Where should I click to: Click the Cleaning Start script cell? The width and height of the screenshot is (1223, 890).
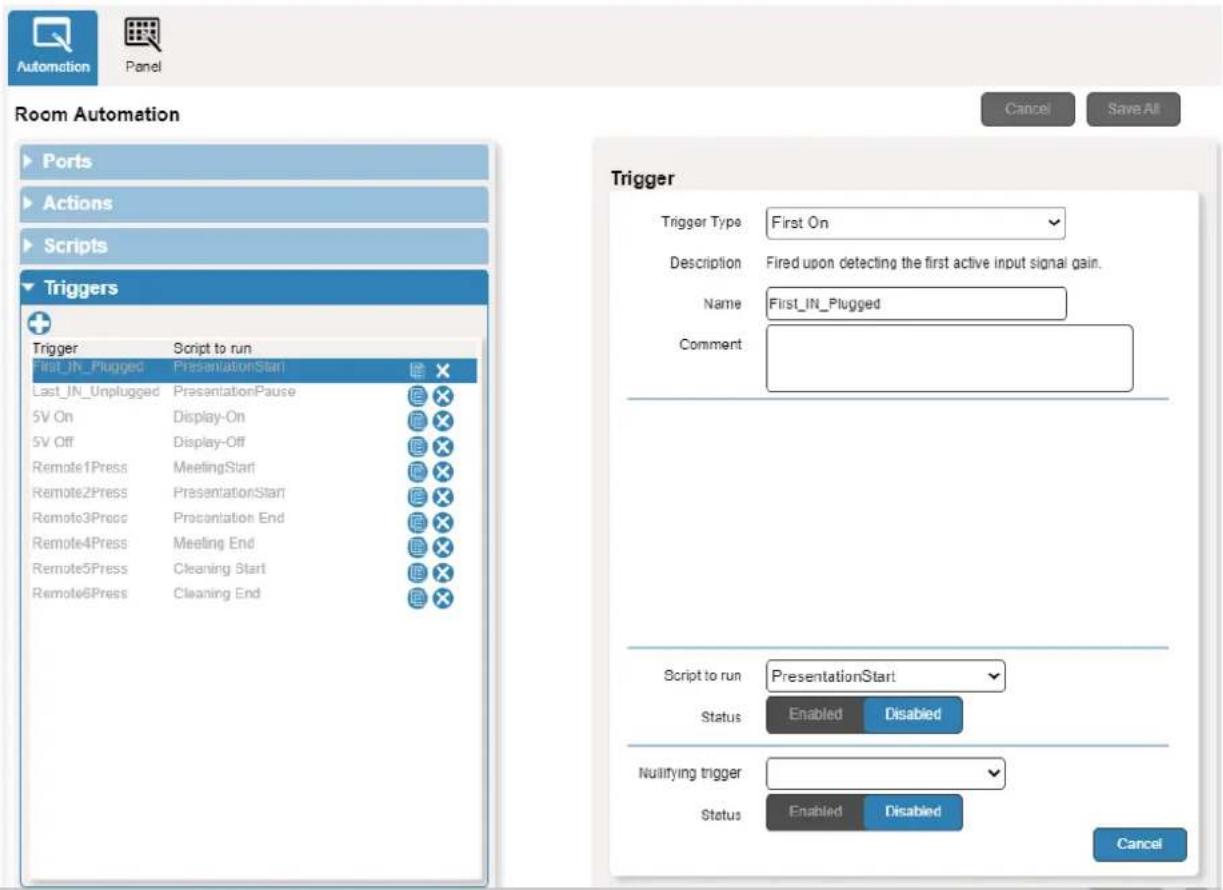219,569
